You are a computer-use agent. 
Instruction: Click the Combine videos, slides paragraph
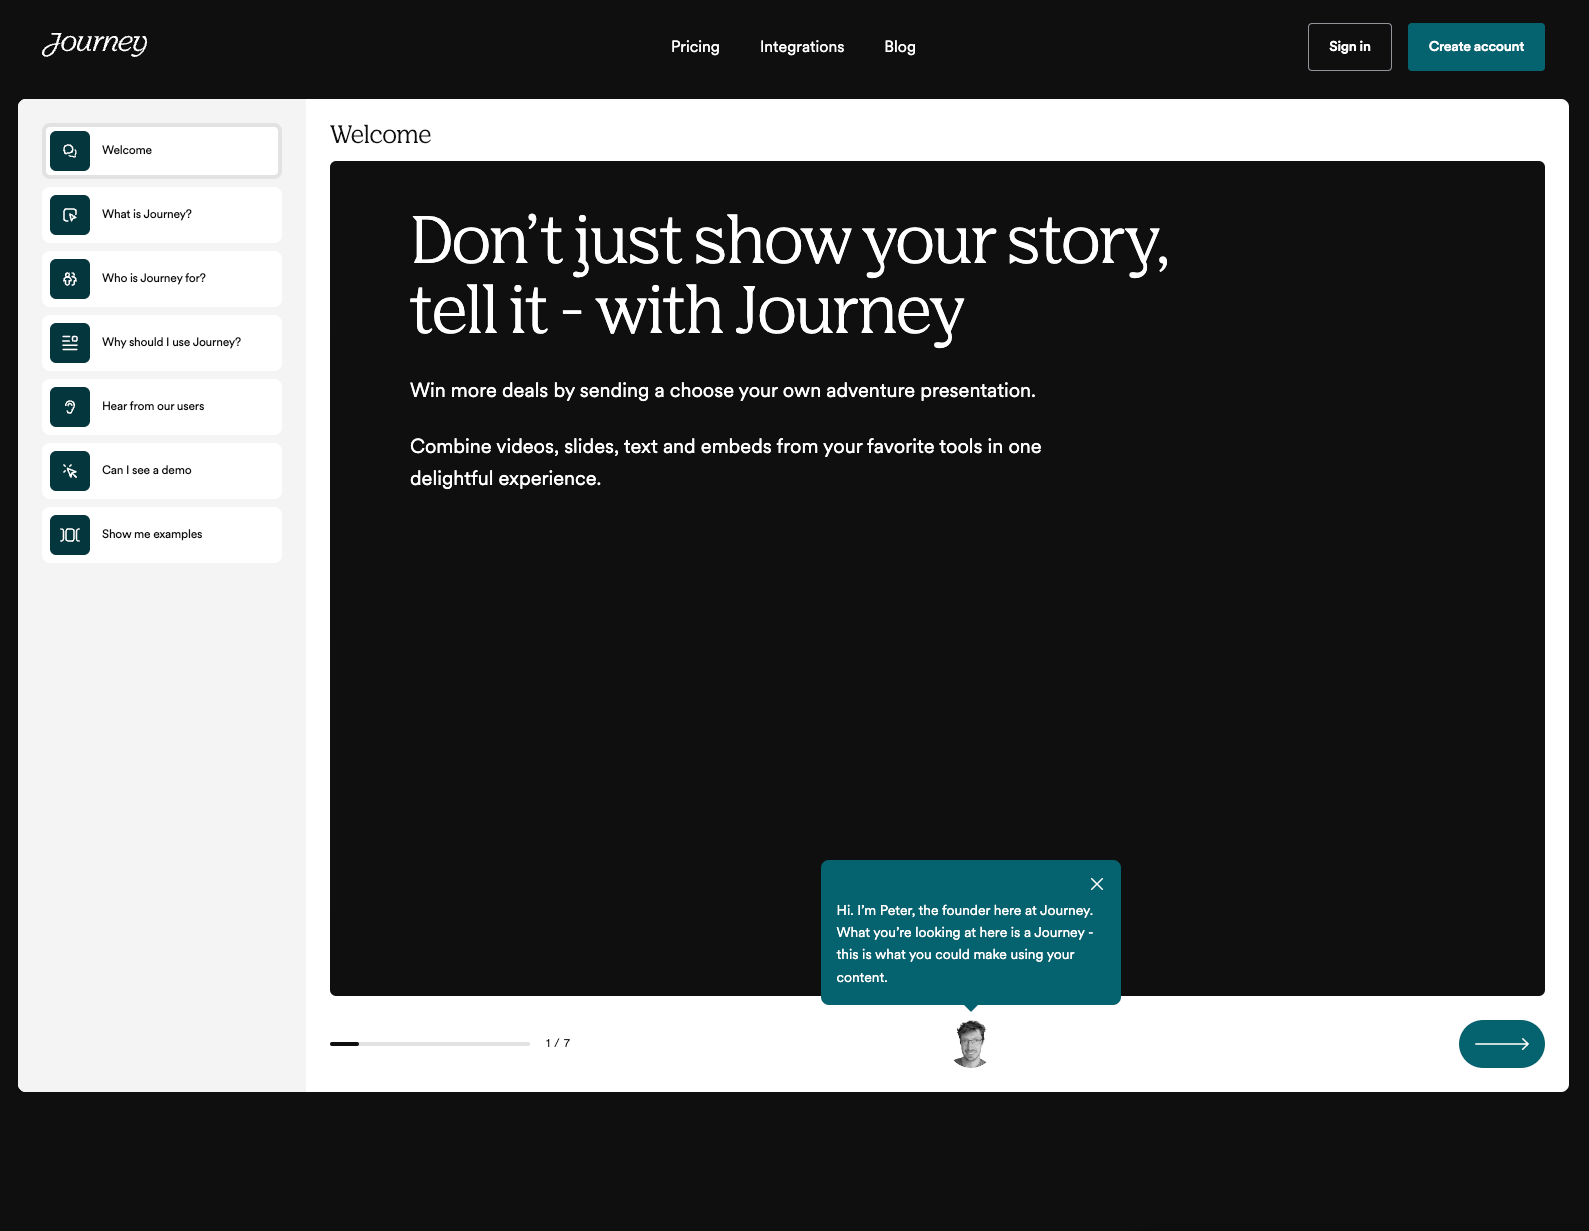point(726,462)
